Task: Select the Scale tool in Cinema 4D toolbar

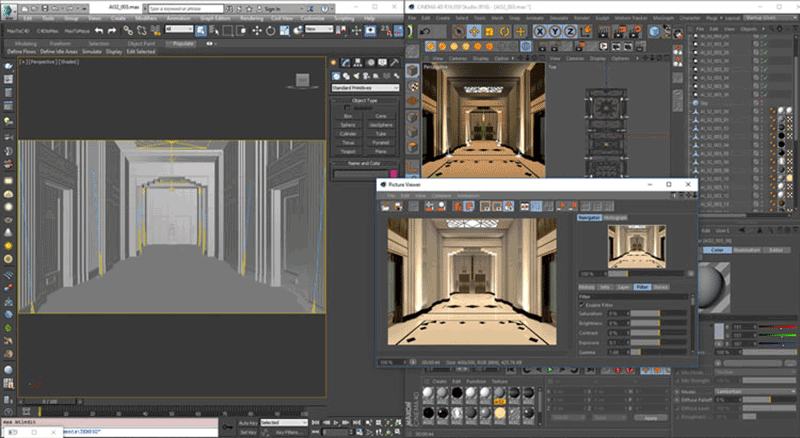Action: (x=489, y=32)
